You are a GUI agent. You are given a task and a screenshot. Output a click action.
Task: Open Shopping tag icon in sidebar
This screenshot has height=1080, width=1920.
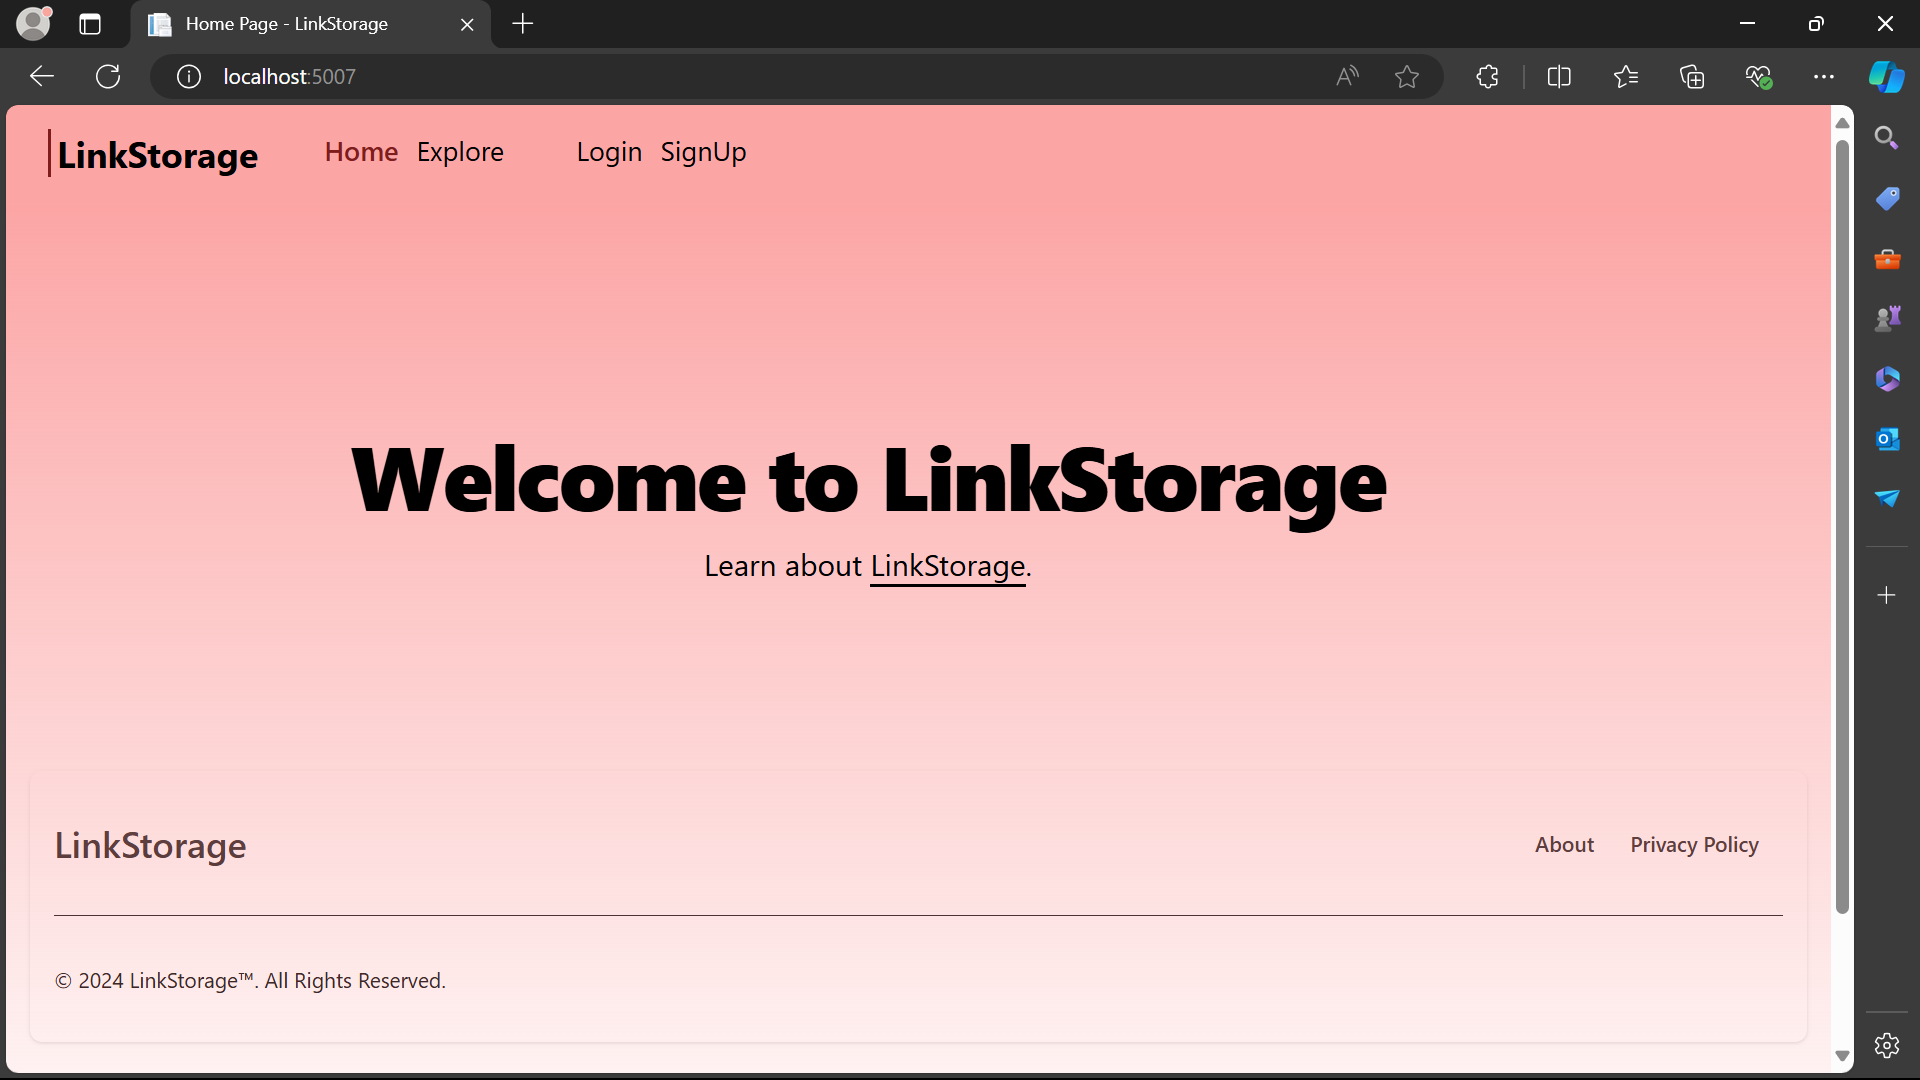(x=1887, y=199)
